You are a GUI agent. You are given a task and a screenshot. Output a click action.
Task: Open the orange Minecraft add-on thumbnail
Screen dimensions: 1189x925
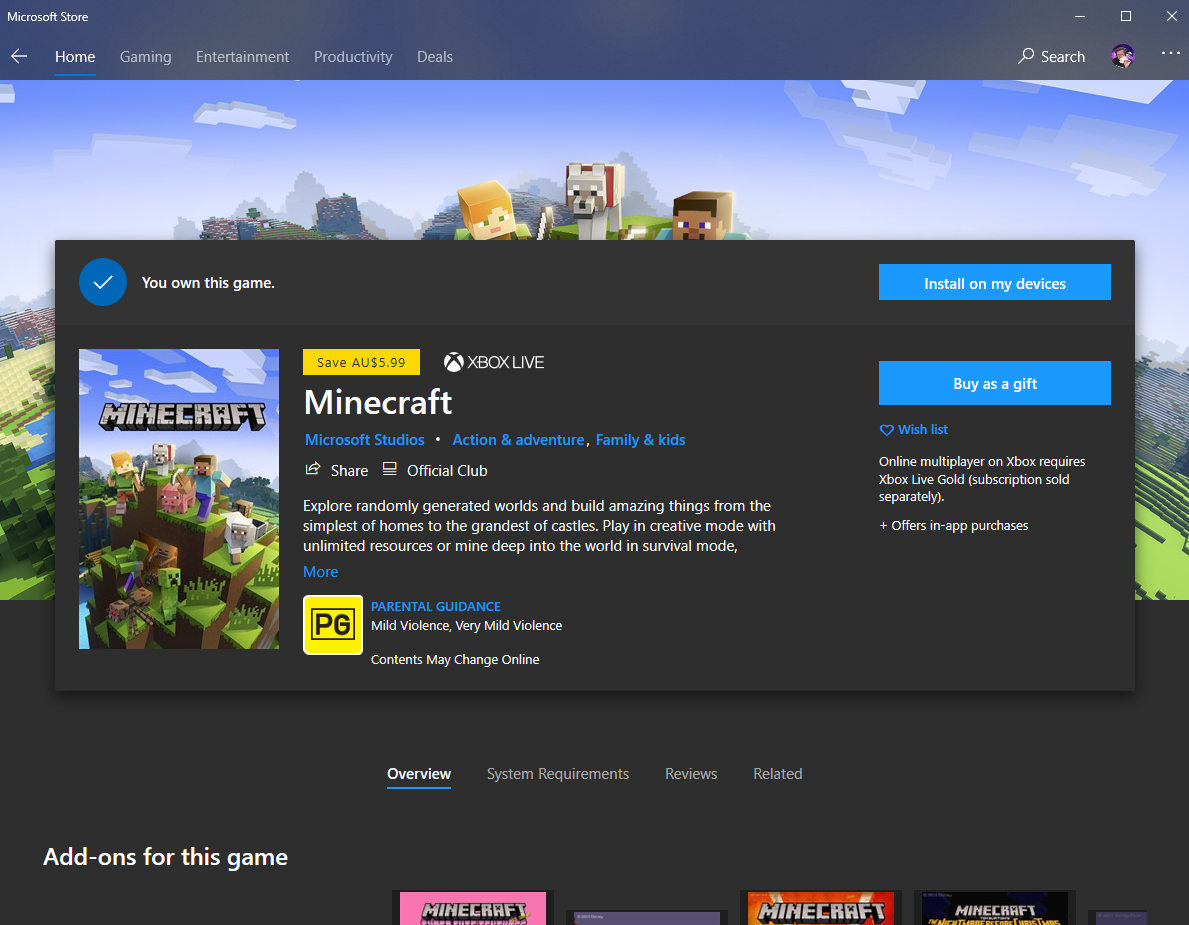pos(820,908)
